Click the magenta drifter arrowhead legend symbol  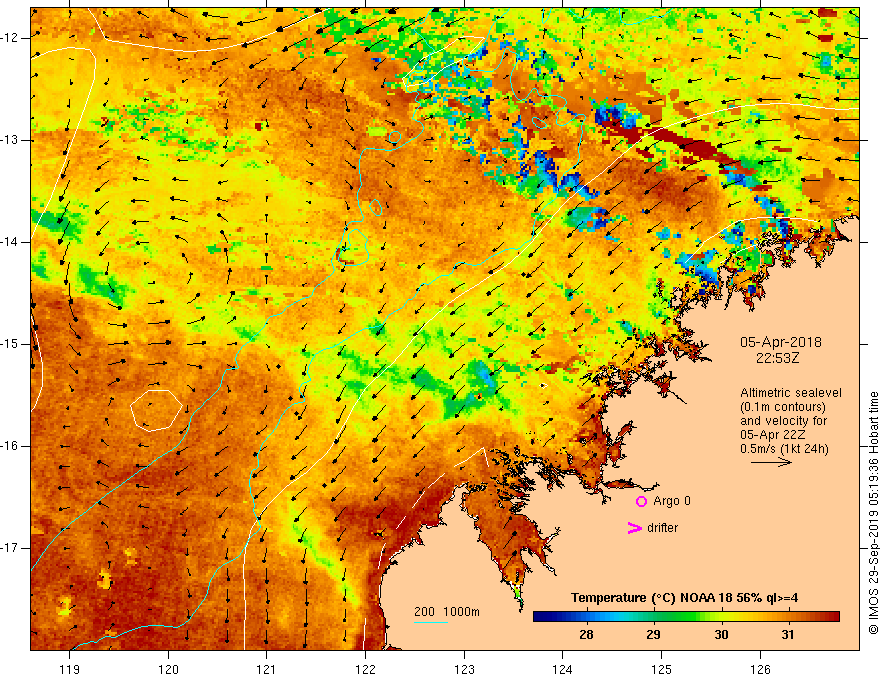point(634,528)
